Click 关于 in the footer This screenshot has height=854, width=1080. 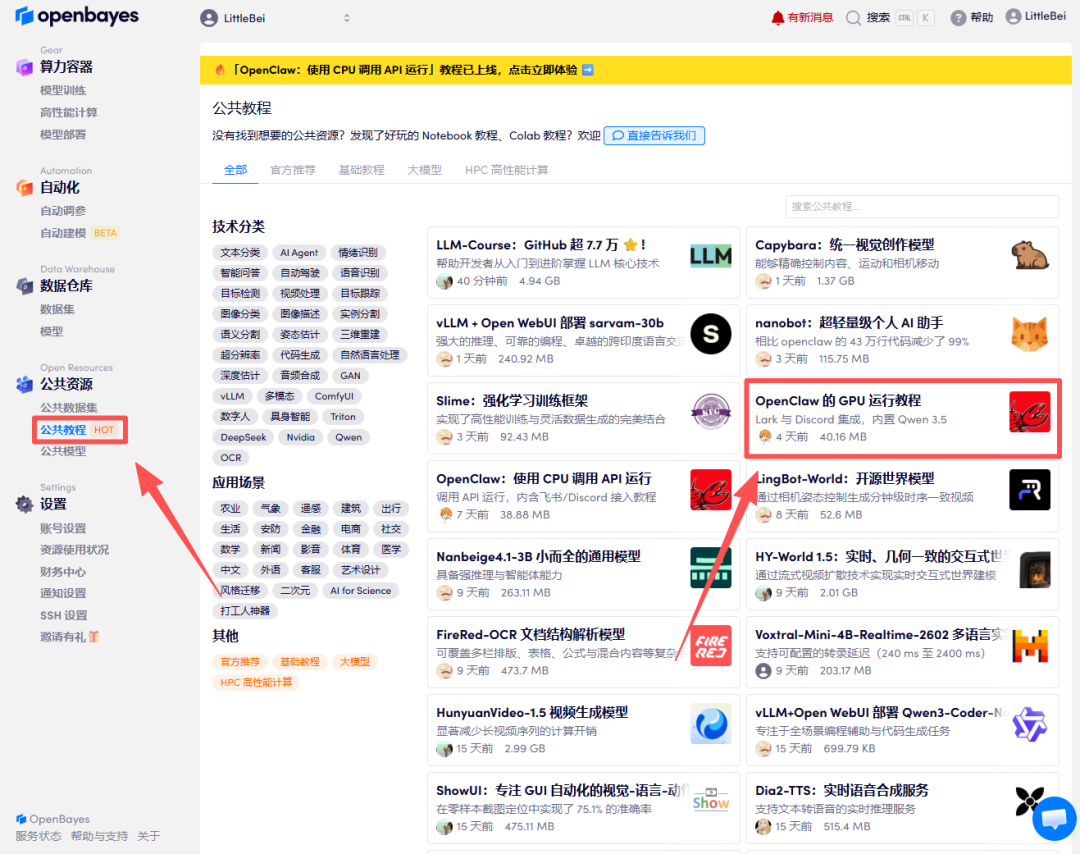pos(148,836)
